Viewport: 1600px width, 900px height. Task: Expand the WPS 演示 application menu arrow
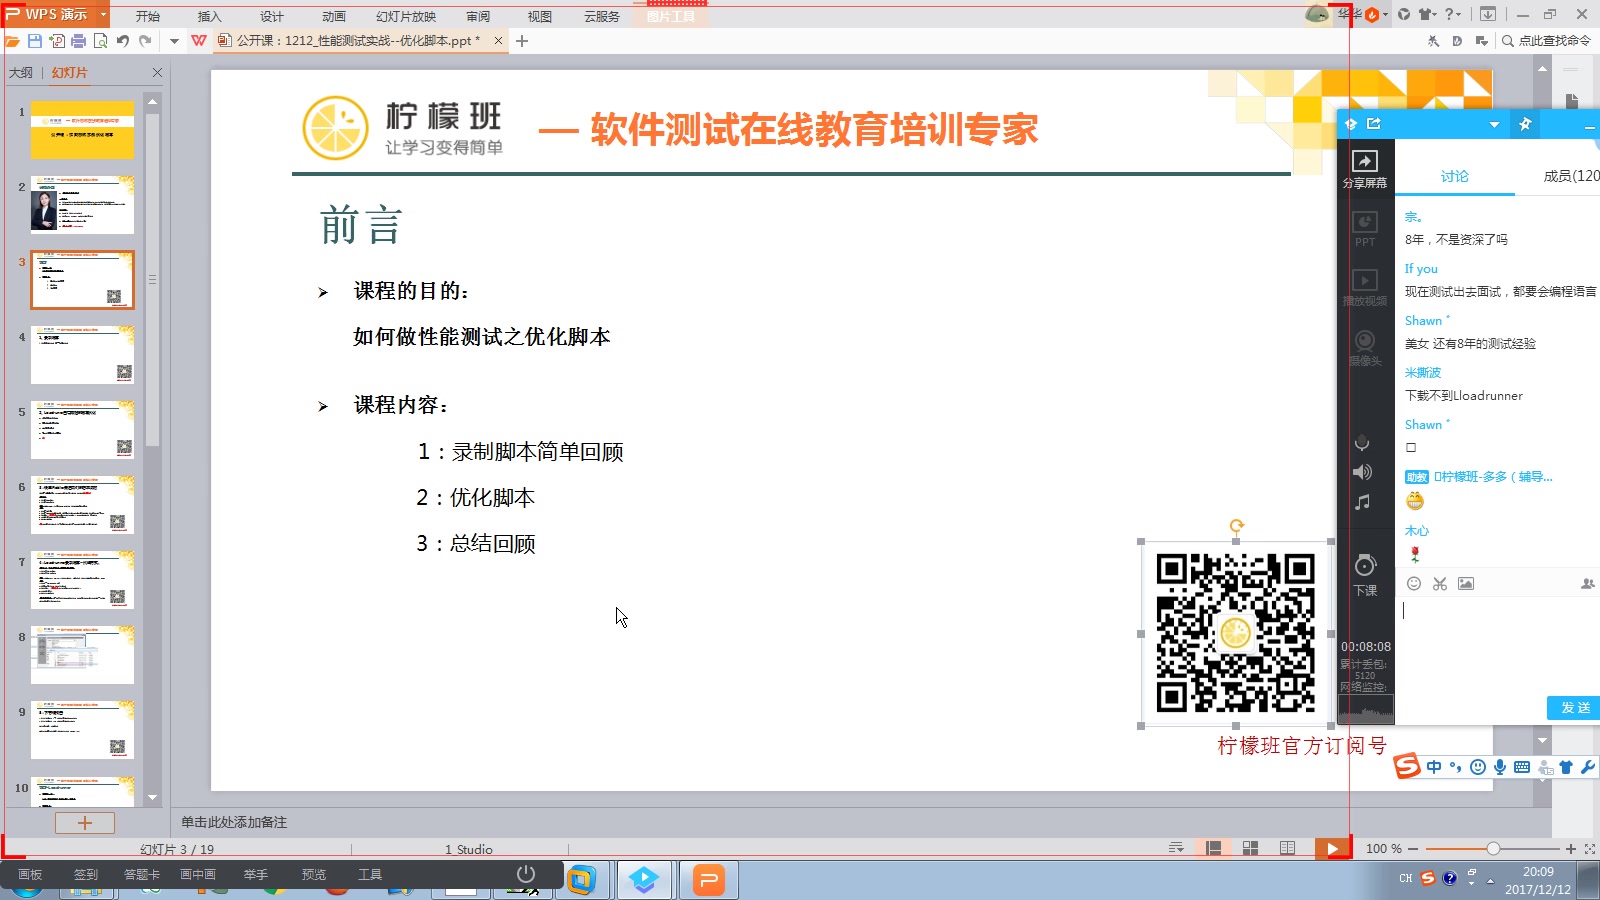[x=103, y=14]
